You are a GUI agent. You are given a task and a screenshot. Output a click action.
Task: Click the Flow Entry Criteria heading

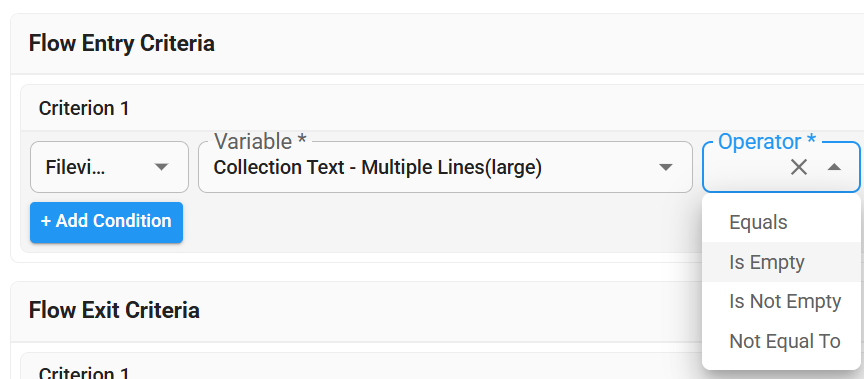tap(122, 43)
